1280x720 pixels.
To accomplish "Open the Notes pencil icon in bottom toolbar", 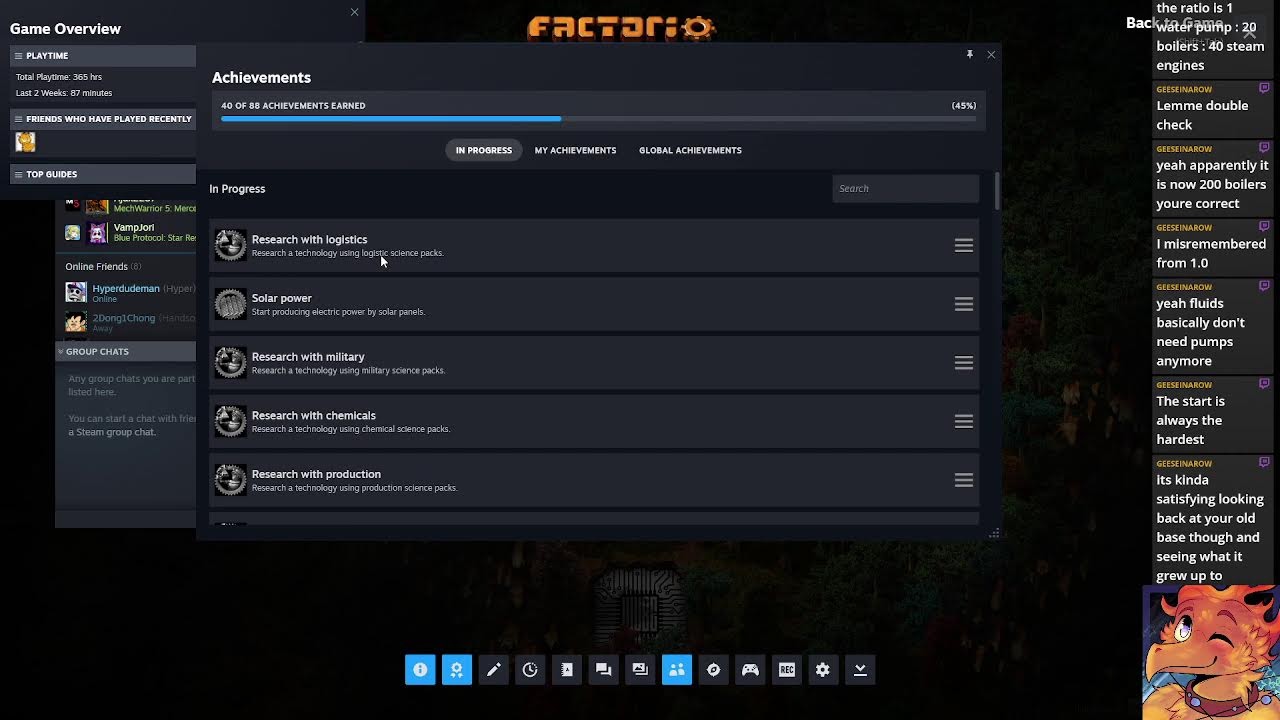I will tap(493, 670).
